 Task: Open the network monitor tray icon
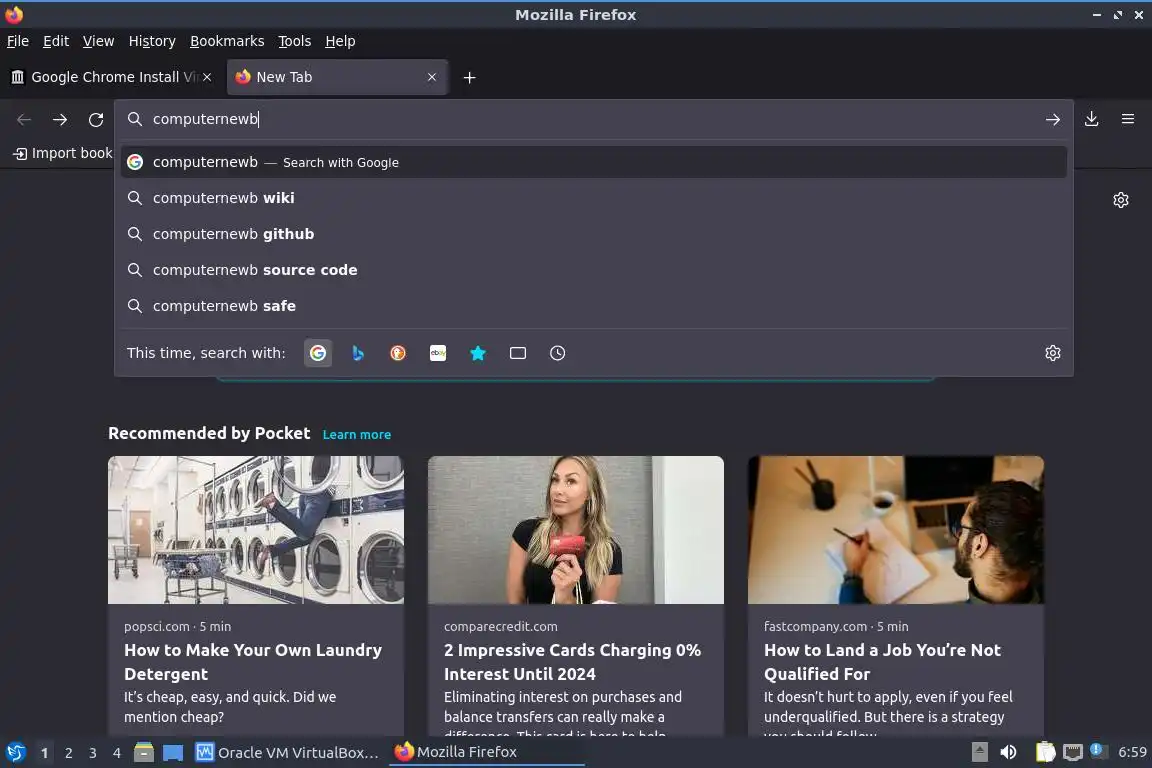coord(1073,752)
